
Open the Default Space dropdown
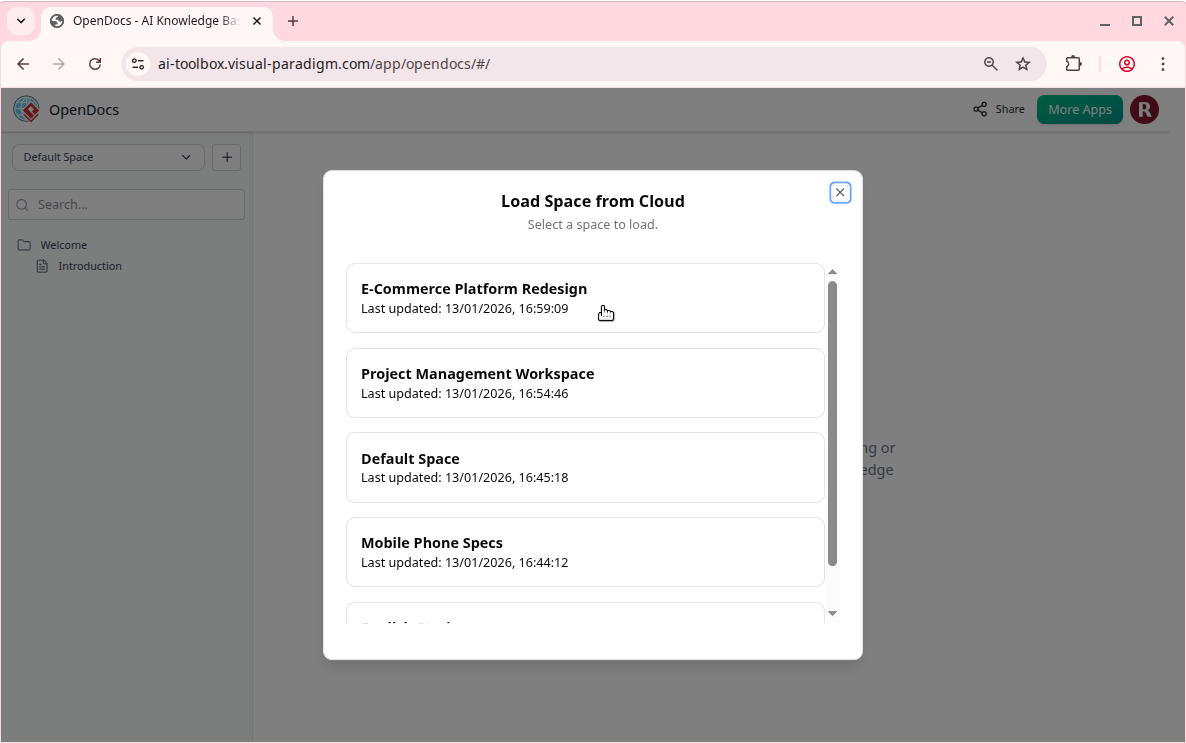click(x=107, y=157)
